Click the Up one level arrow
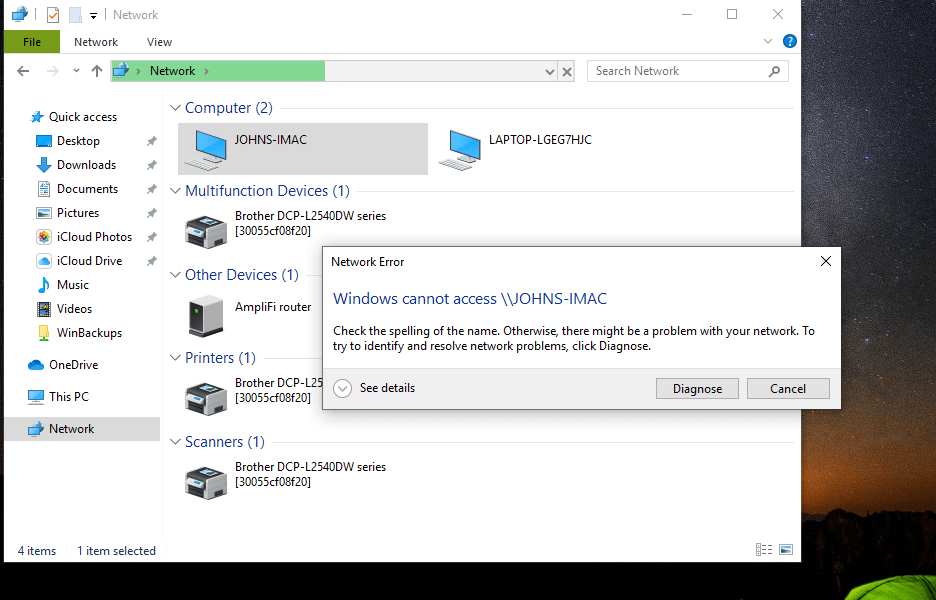This screenshot has height=600, width=936. point(96,71)
